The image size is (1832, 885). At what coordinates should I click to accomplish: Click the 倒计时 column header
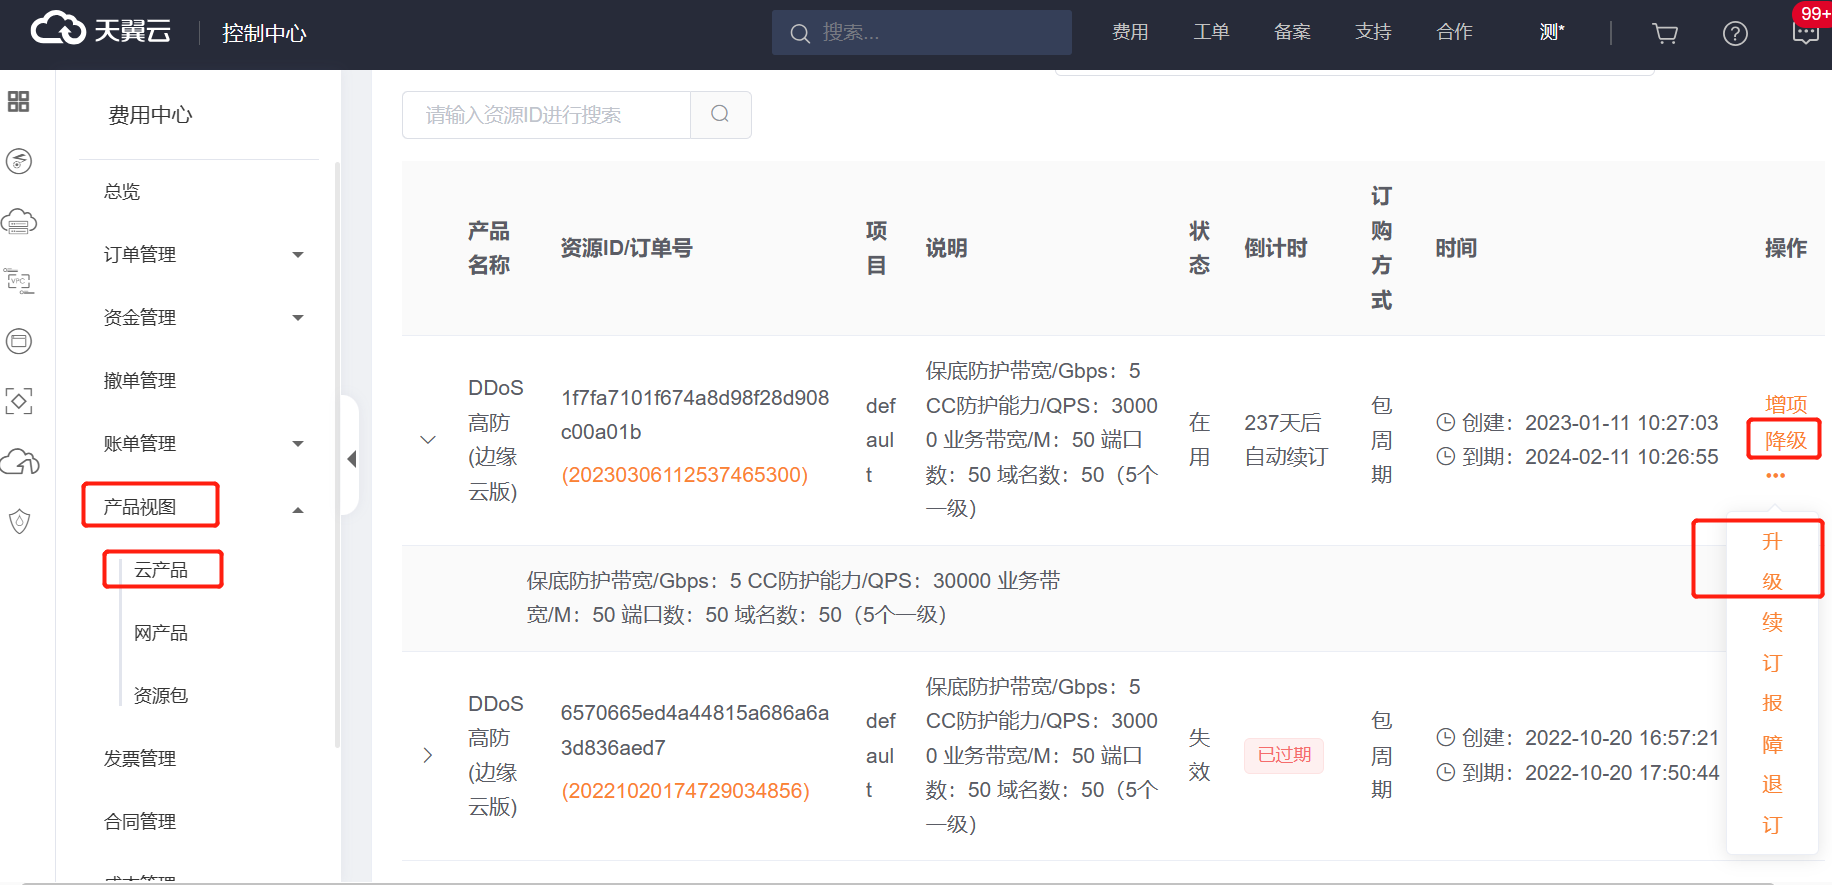coord(1276,248)
